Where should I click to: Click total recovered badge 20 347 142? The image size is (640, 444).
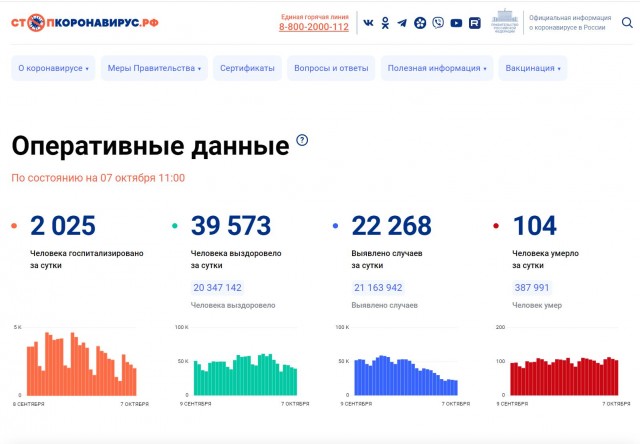click(x=217, y=288)
